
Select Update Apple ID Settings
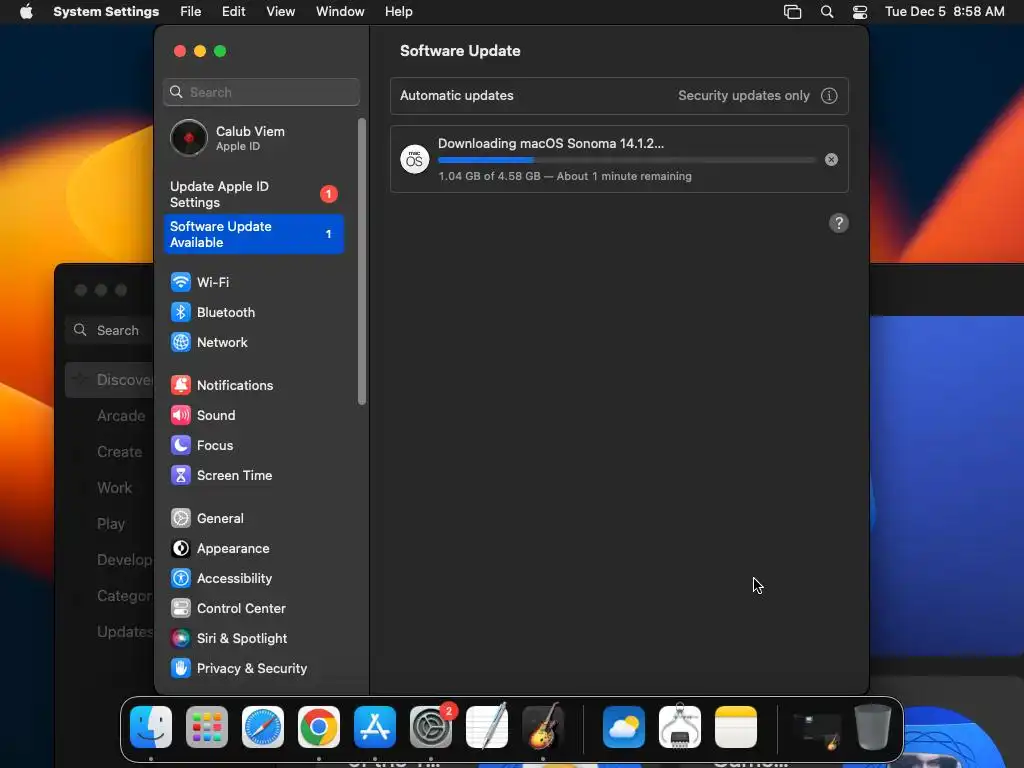[x=253, y=195]
